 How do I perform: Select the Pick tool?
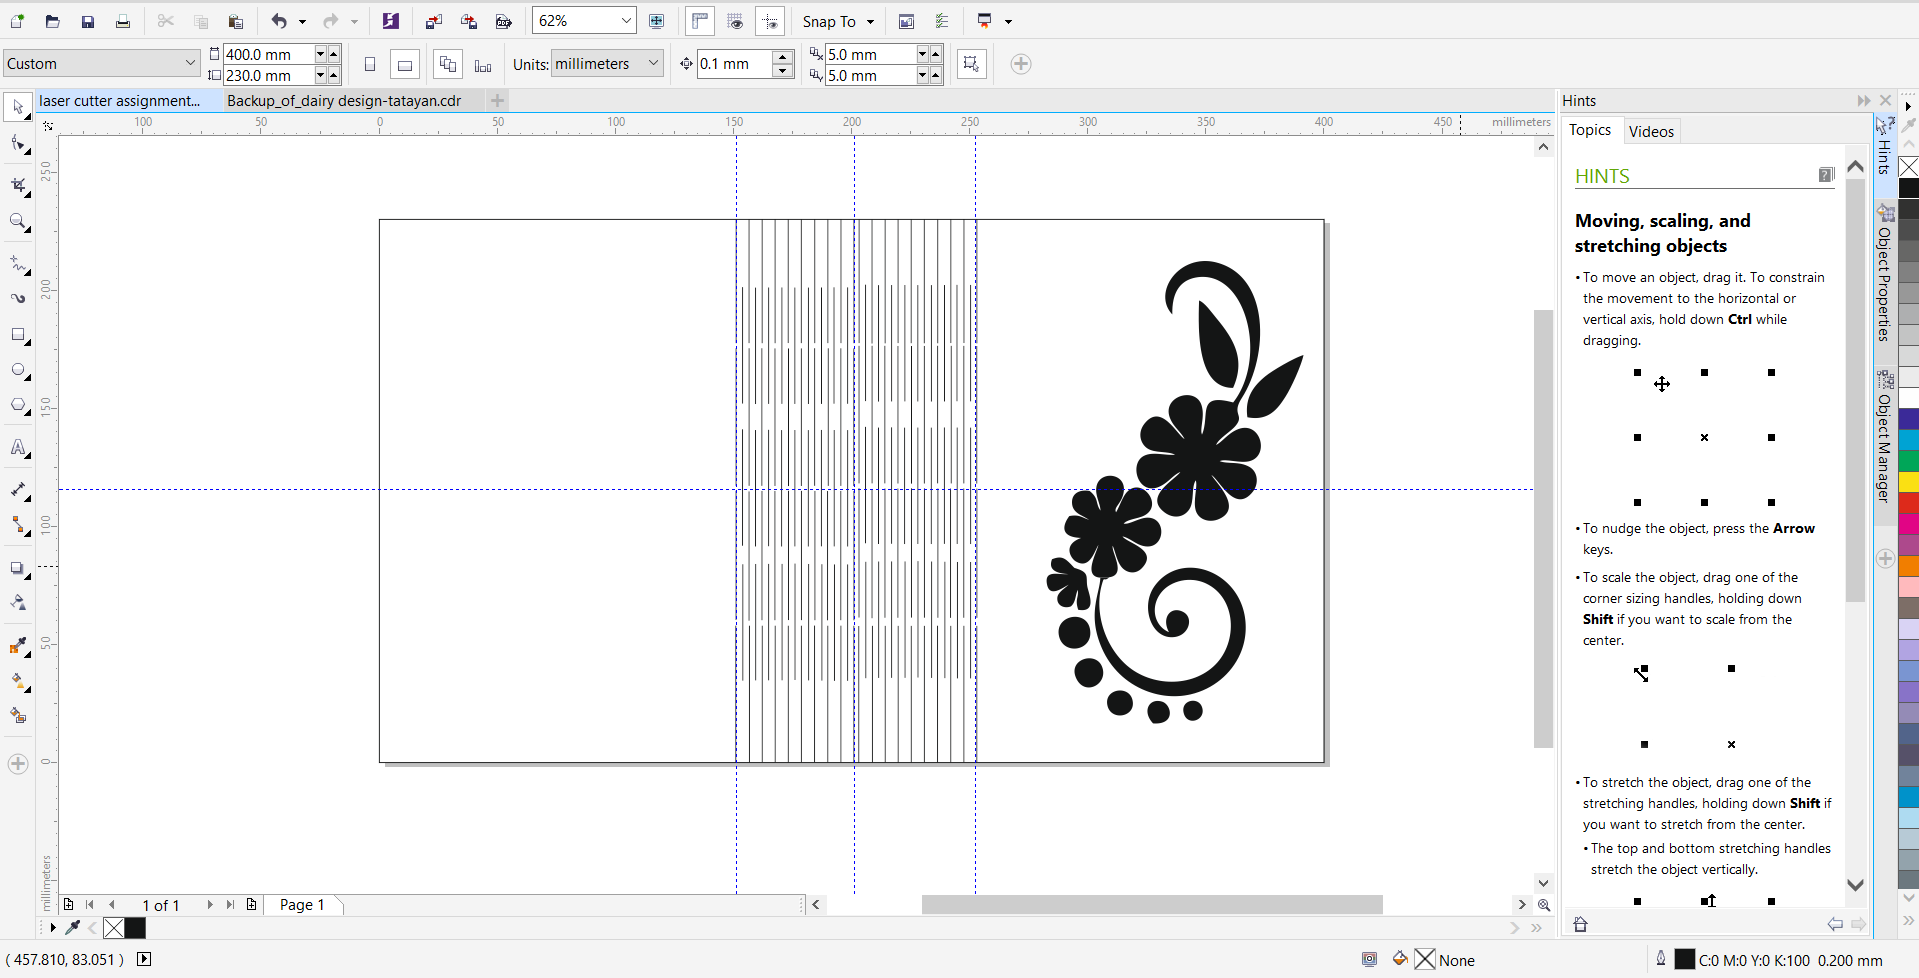pyautogui.click(x=18, y=107)
